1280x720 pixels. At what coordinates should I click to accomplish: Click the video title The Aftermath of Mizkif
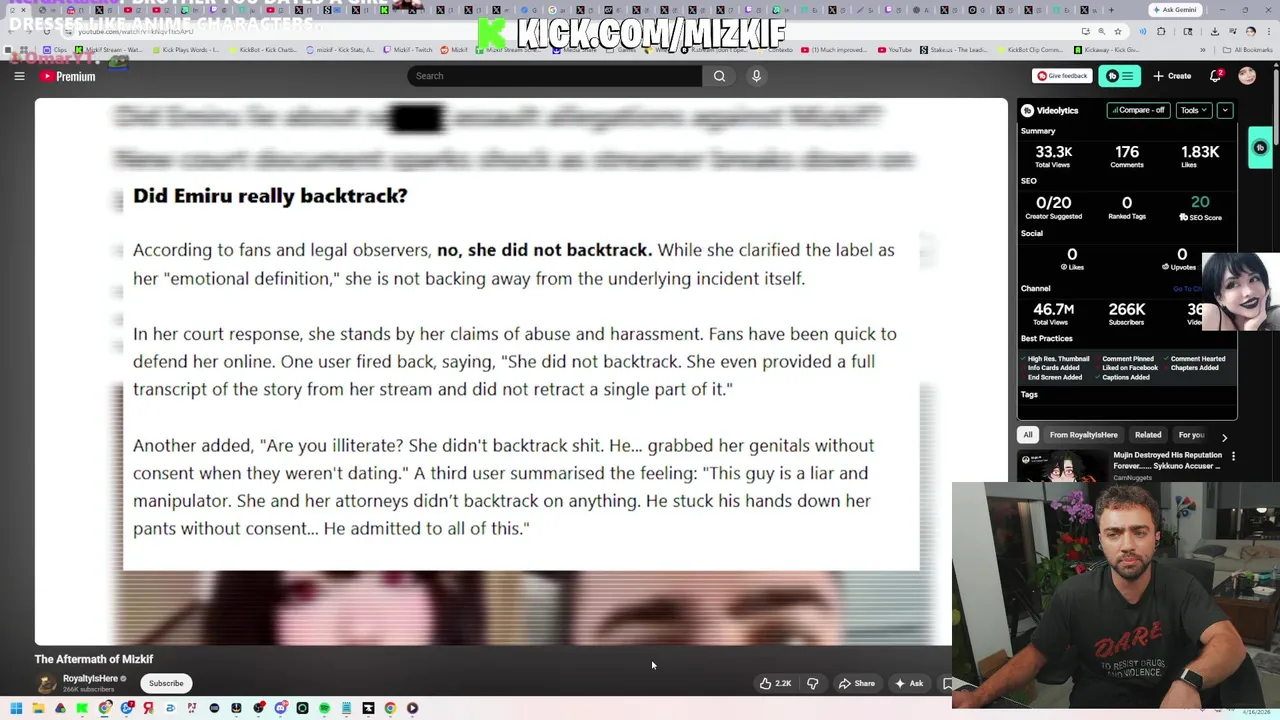[94, 659]
